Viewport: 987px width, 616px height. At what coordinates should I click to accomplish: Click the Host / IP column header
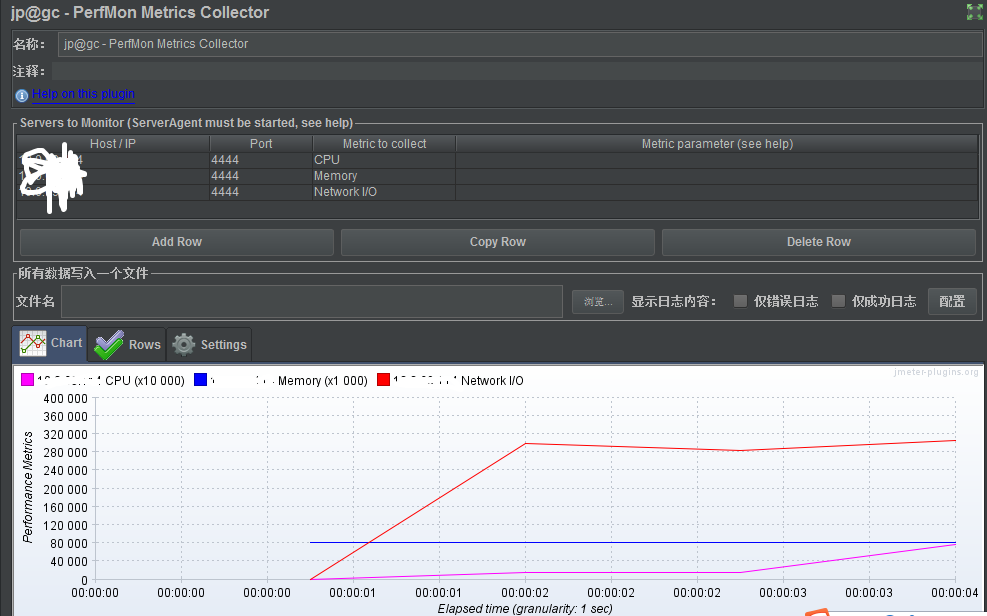tap(113, 143)
